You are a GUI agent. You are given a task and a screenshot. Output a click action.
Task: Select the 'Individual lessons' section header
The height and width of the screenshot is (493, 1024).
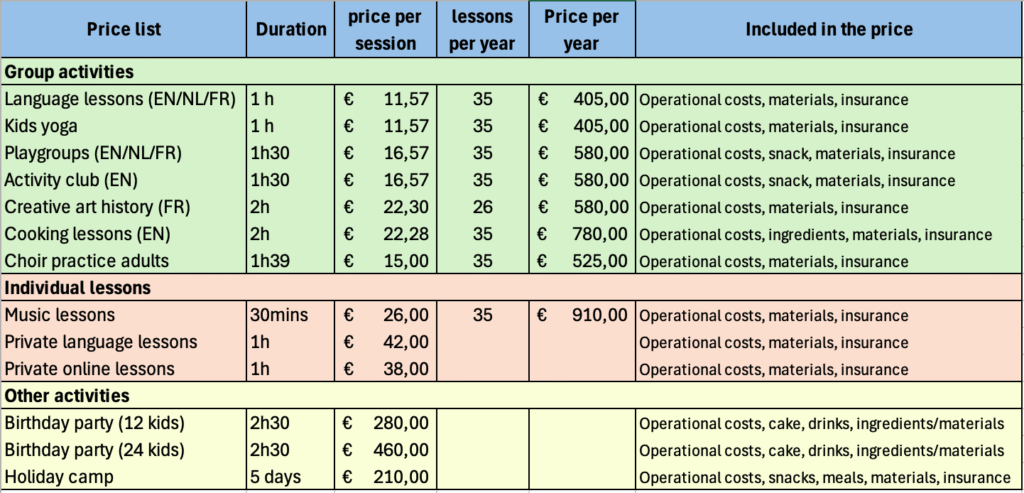78,288
